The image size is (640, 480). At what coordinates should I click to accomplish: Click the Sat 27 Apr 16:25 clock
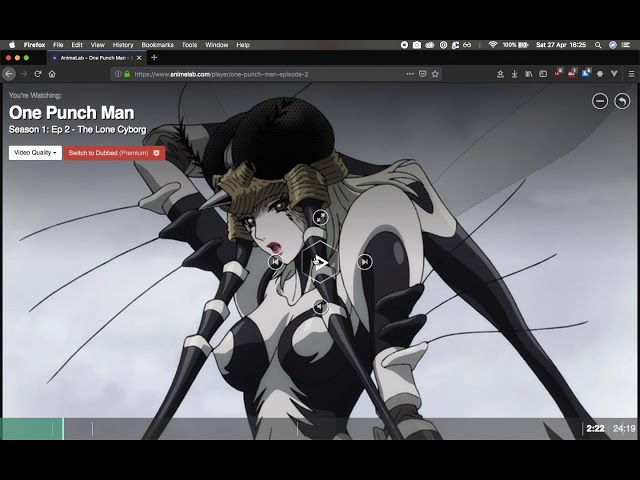click(x=561, y=45)
